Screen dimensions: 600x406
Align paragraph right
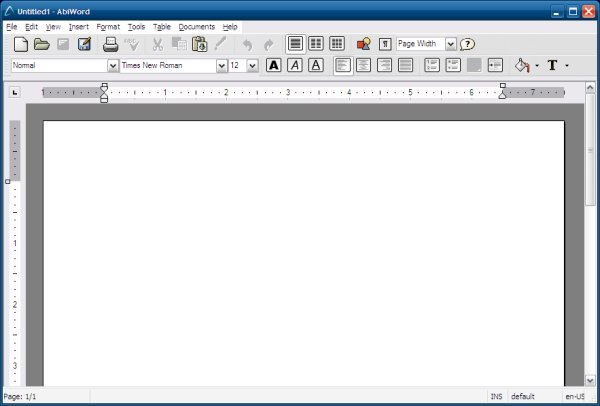(x=384, y=65)
